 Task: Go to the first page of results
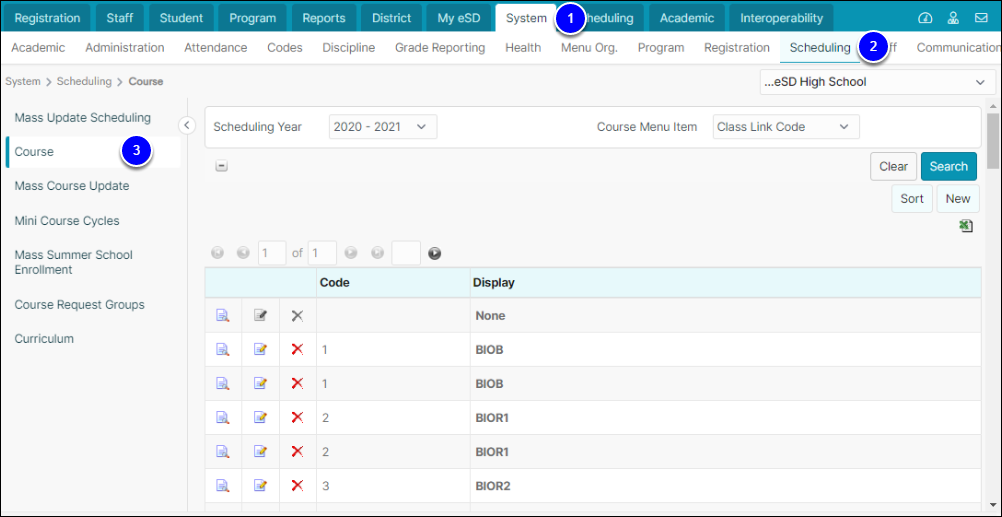(217, 254)
